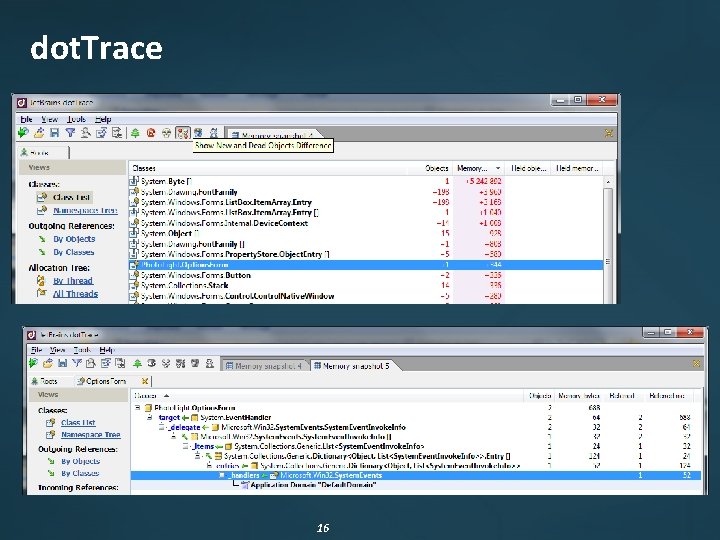This screenshot has height=540, width=720.
Task: Close the Options Form tab with X
Action: pos(145,381)
